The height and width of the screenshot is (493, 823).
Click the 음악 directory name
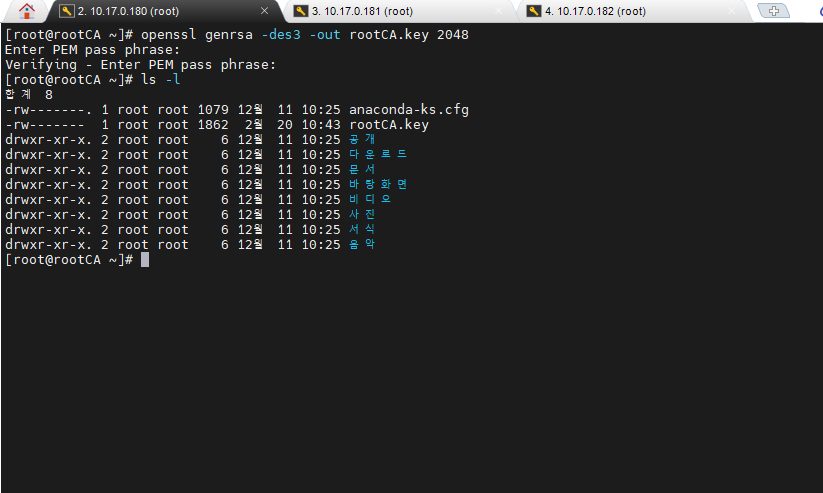tap(362, 244)
